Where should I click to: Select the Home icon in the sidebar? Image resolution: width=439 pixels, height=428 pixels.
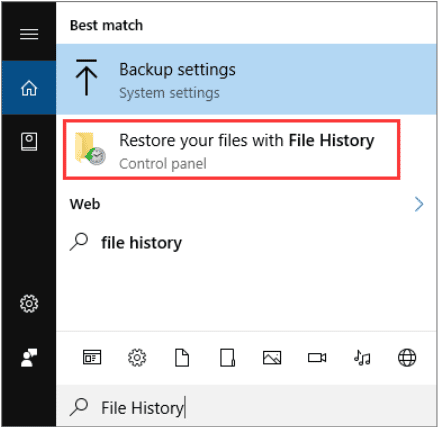click(x=29, y=88)
